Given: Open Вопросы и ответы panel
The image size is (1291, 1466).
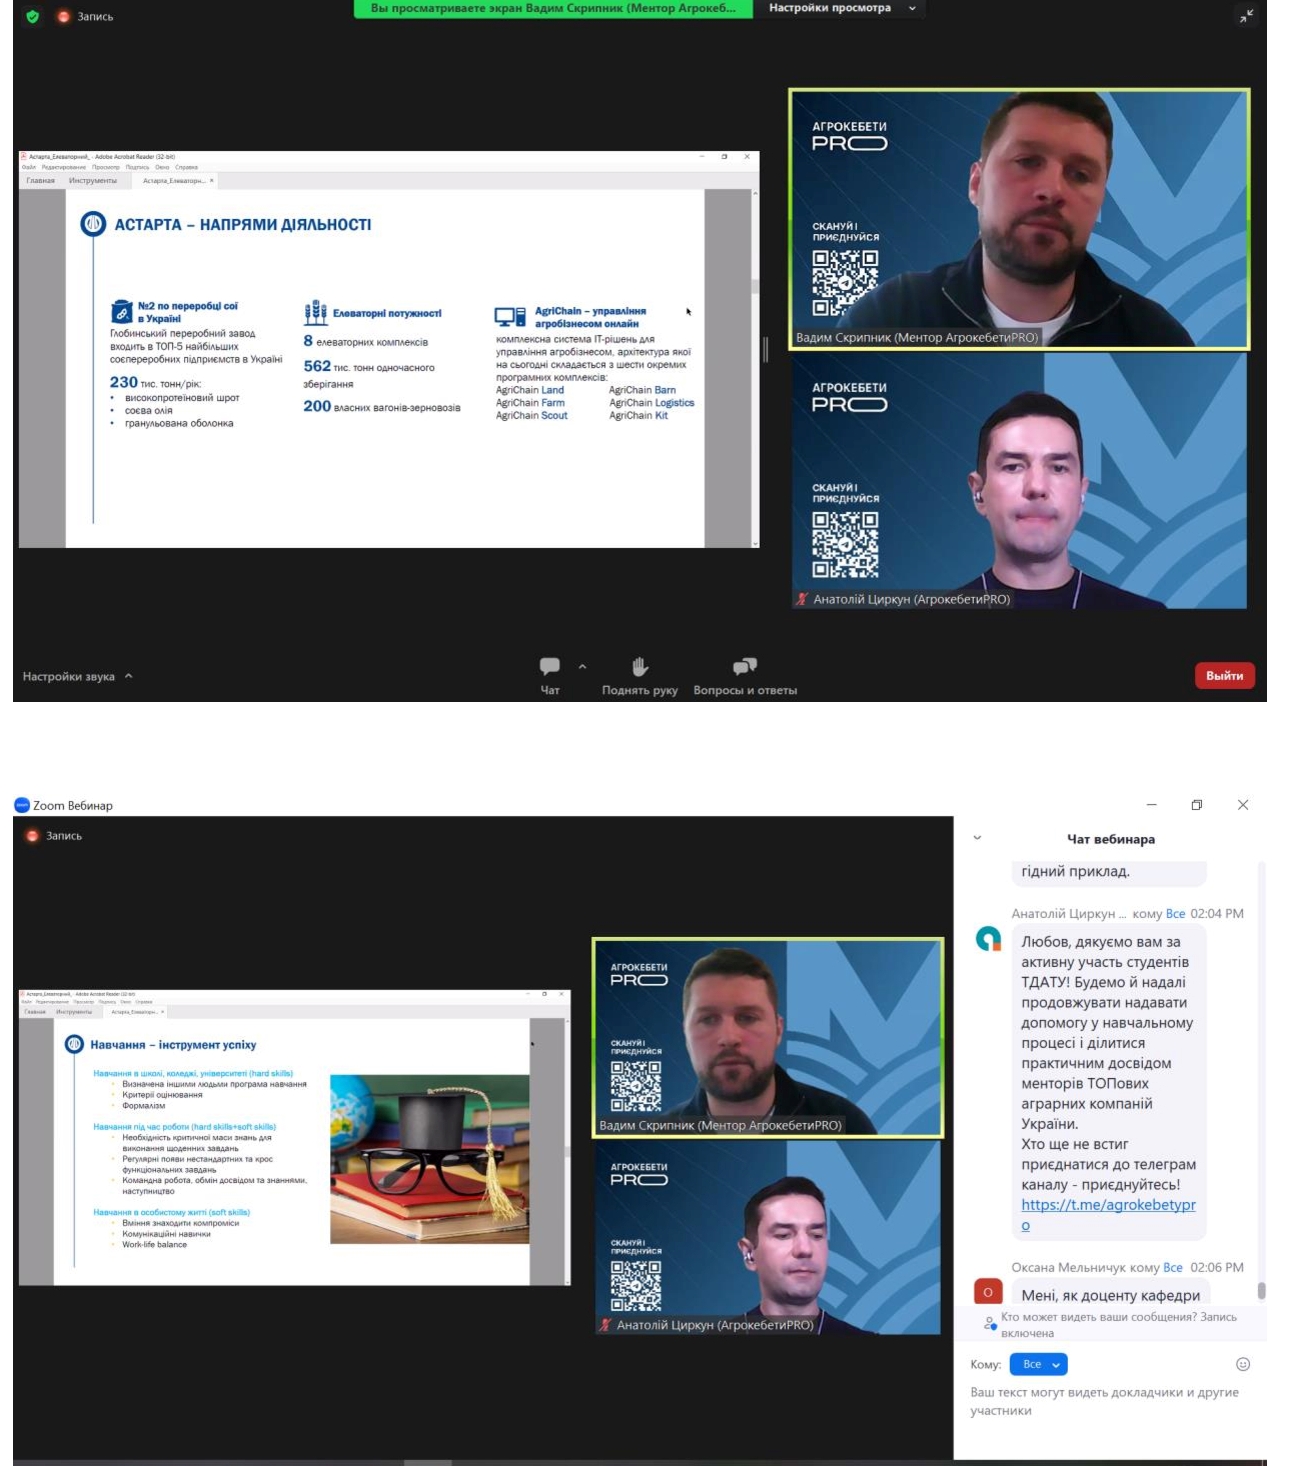Looking at the screenshot, I should [x=745, y=676].
